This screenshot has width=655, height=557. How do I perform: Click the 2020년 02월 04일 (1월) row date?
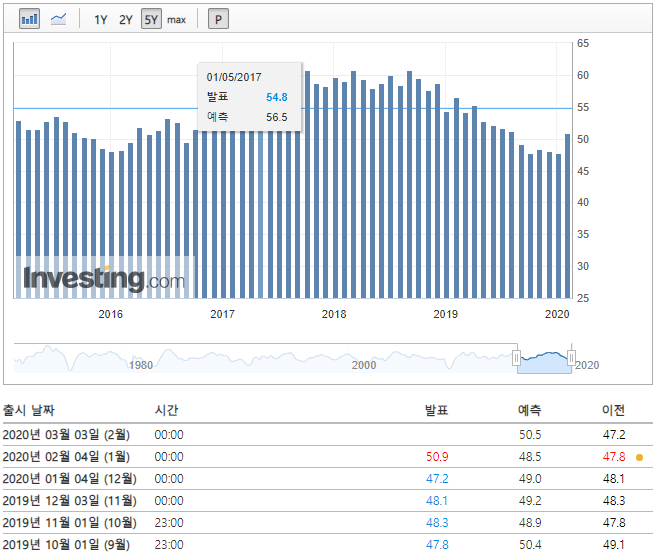click(66, 457)
